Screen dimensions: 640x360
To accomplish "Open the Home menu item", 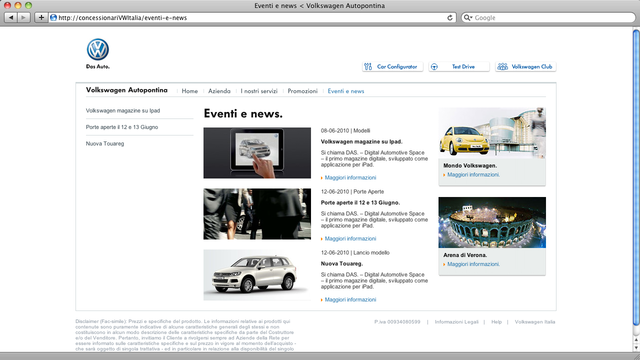I will (x=190, y=91).
